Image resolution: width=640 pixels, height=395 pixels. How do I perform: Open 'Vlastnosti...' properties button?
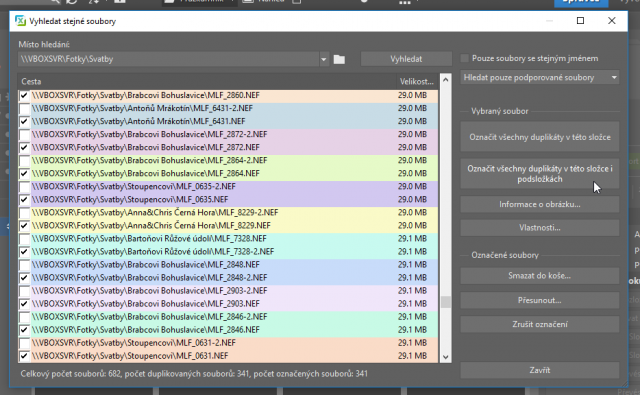[x=540, y=228]
